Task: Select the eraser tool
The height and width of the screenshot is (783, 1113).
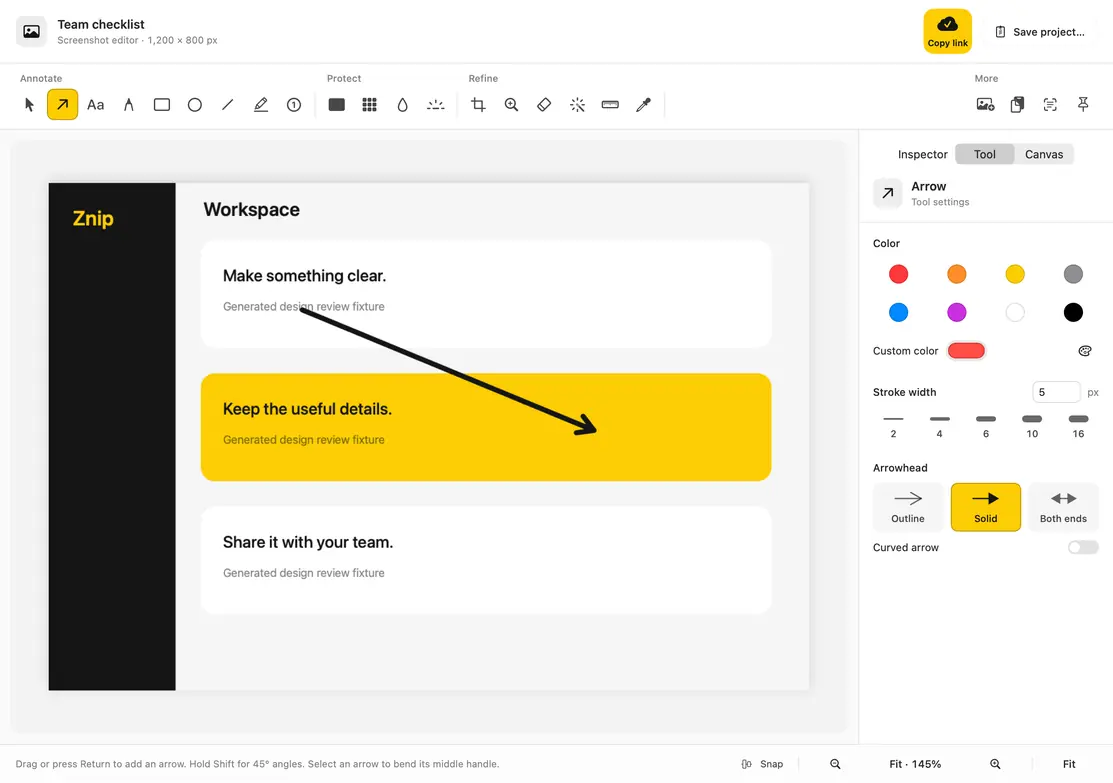Action: pyautogui.click(x=544, y=105)
